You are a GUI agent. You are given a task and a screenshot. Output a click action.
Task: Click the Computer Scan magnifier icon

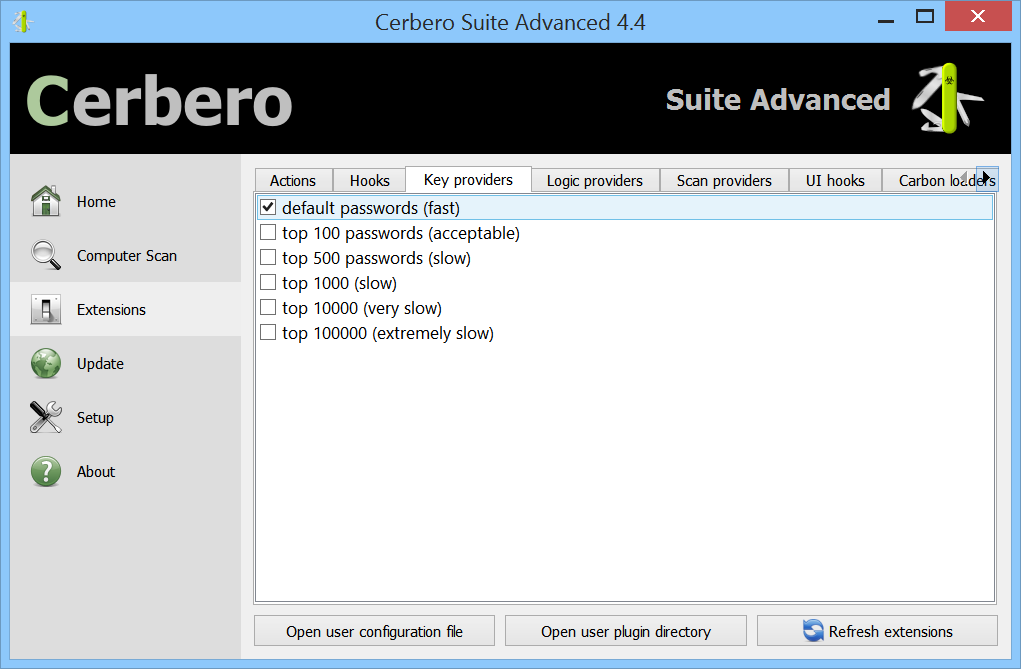click(46, 255)
